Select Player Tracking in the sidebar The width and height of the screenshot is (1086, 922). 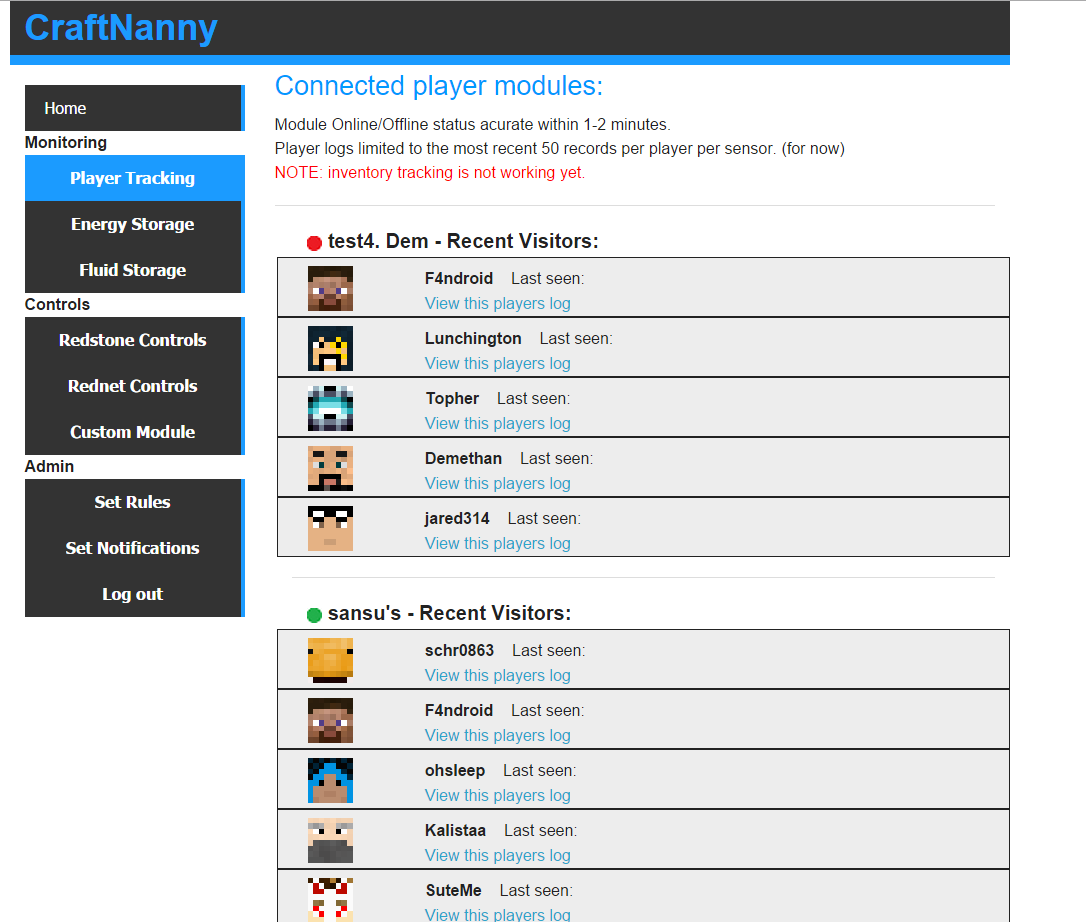134,178
